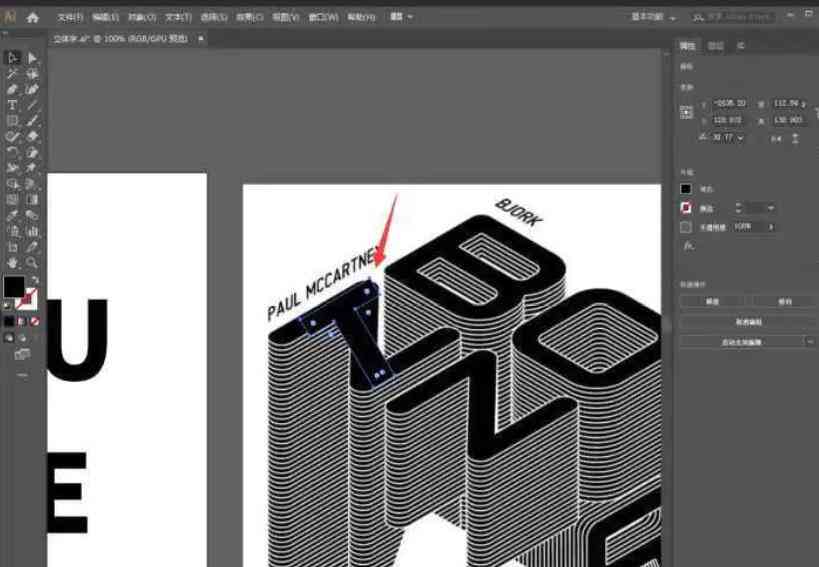Click the Home icon in top bar
Screen dimensions: 819x567
click(32, 17)
